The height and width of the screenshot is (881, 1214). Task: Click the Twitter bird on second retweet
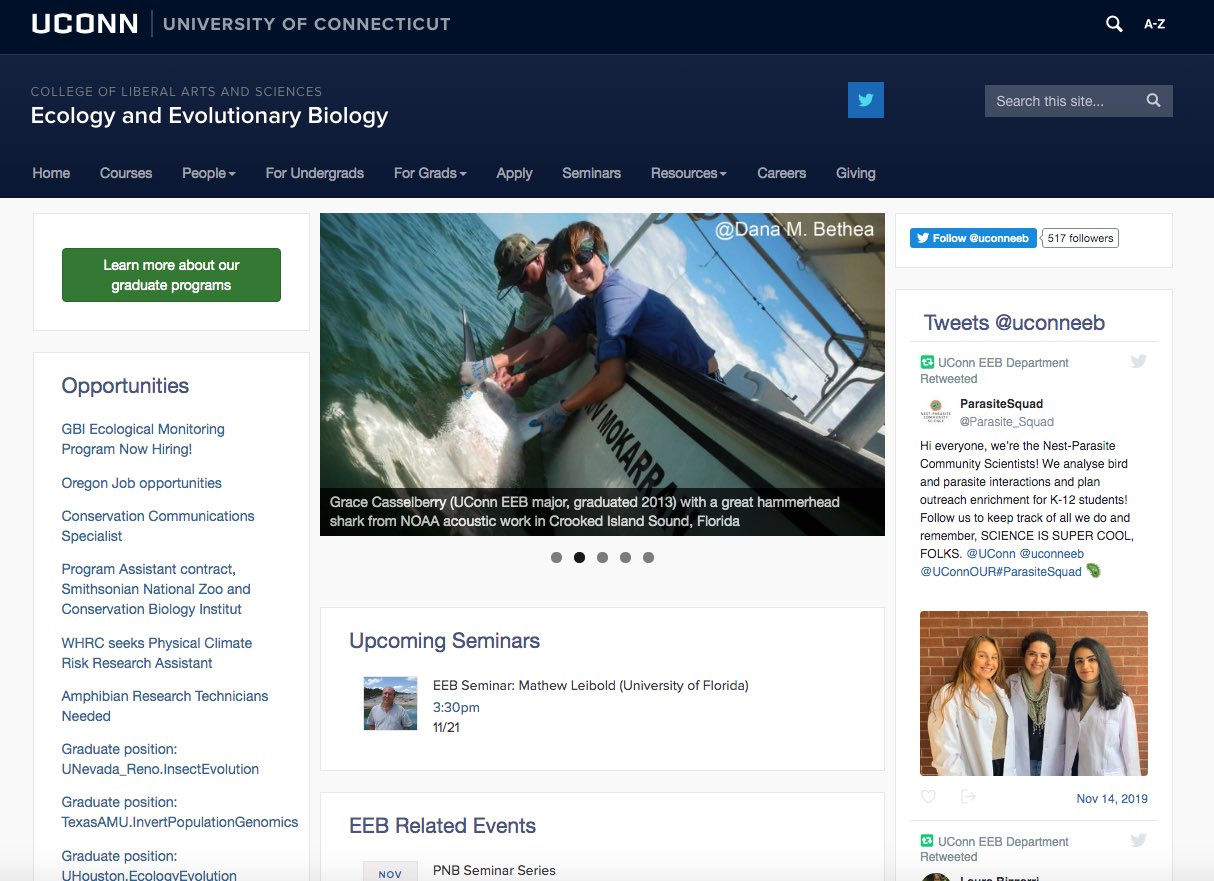[1138, 841]
